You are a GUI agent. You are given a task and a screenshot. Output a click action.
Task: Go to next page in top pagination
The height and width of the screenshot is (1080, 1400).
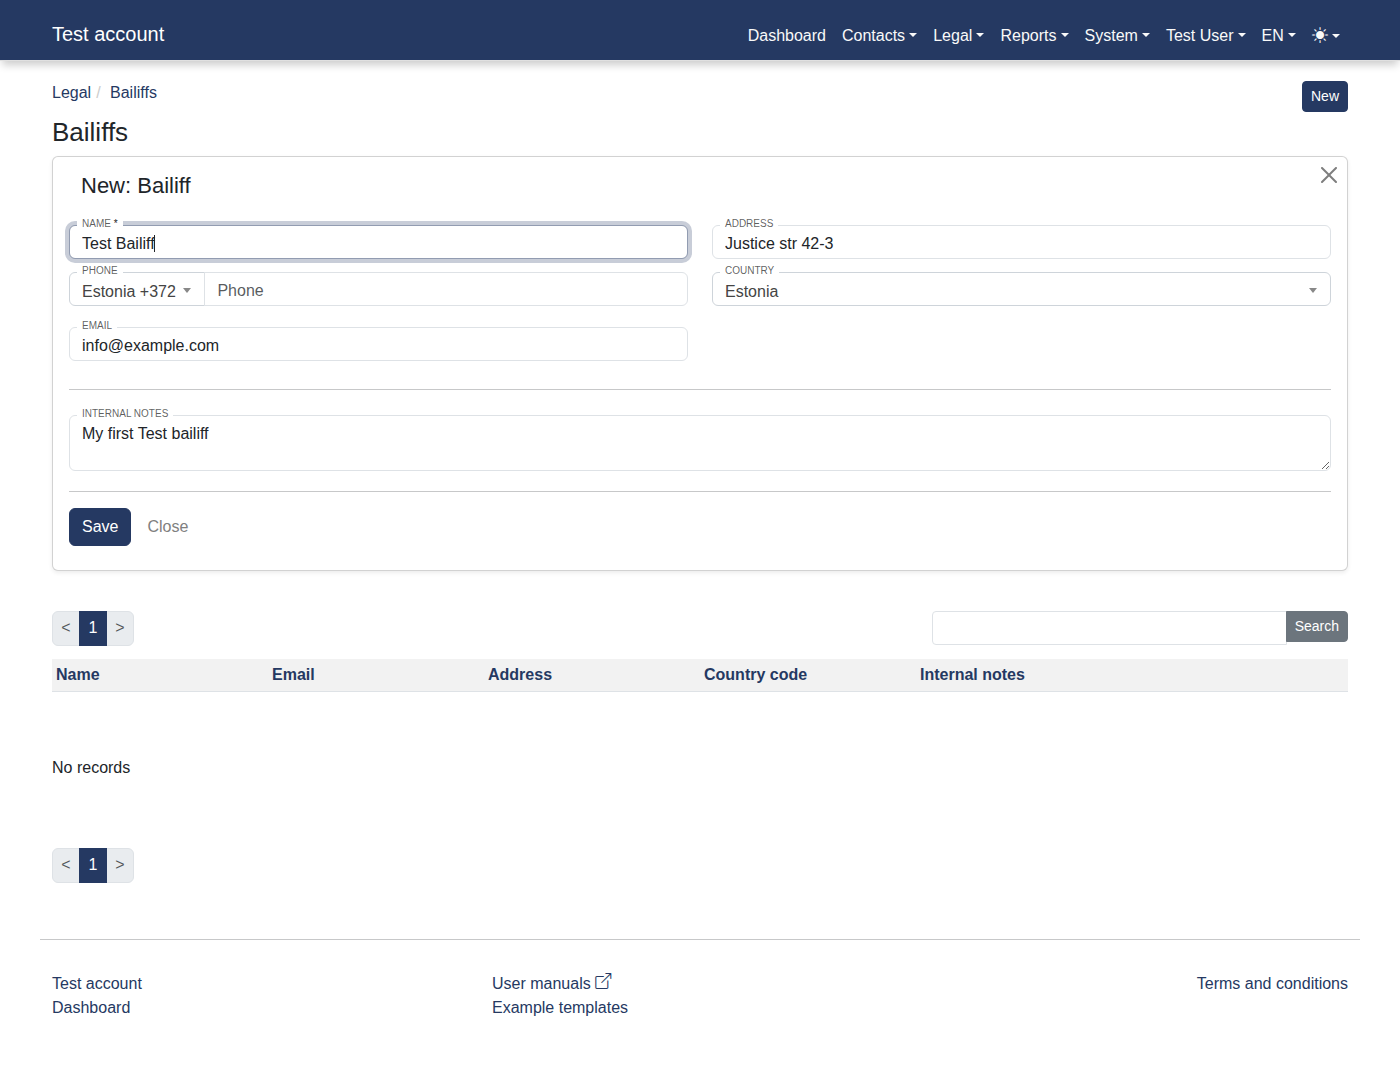coord(120,628)
